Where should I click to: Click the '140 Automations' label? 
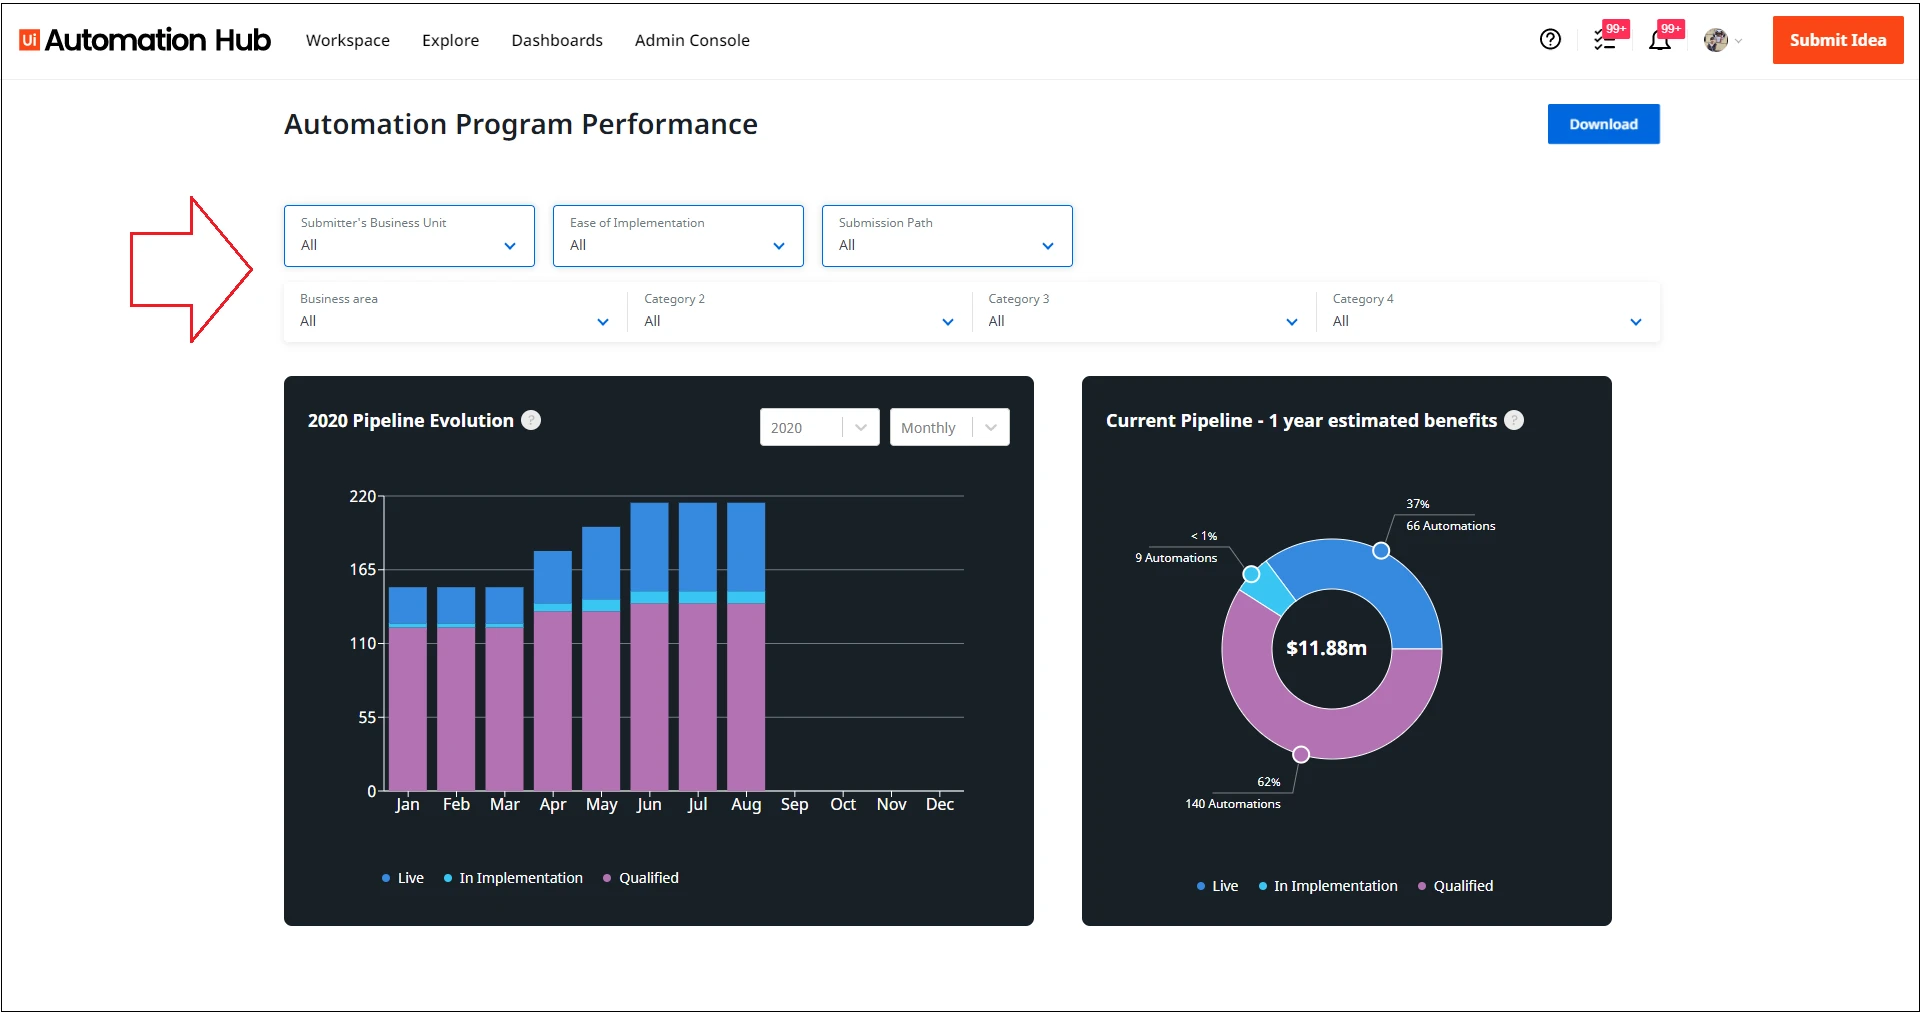pyautogui.click(x=1233, y=804)
